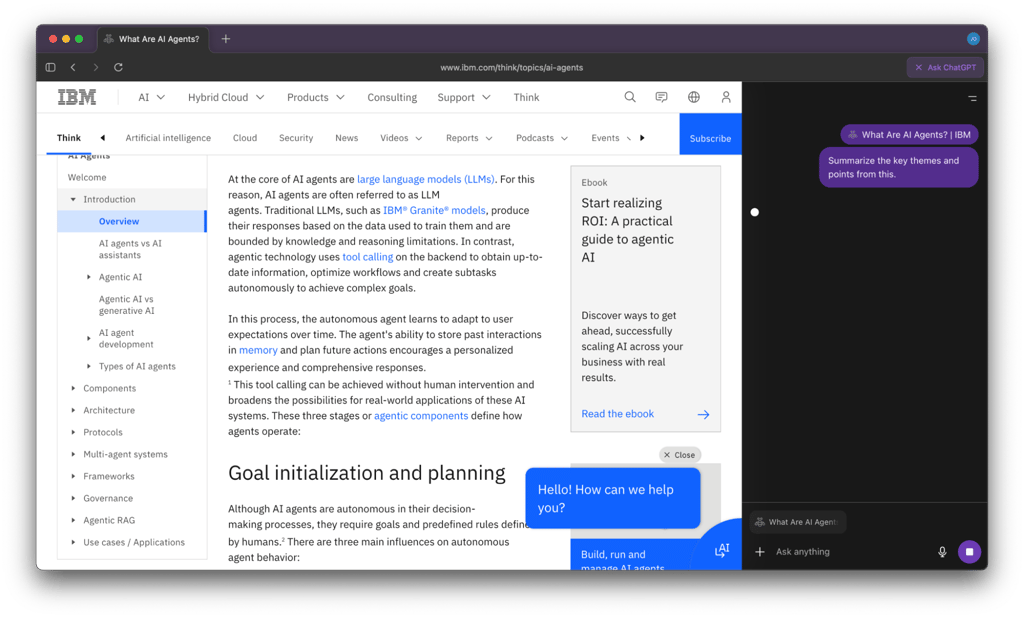Open the chat message icon in IBM header
Image resolution: width=1024 pixels, height=618 pixels.
662,97
